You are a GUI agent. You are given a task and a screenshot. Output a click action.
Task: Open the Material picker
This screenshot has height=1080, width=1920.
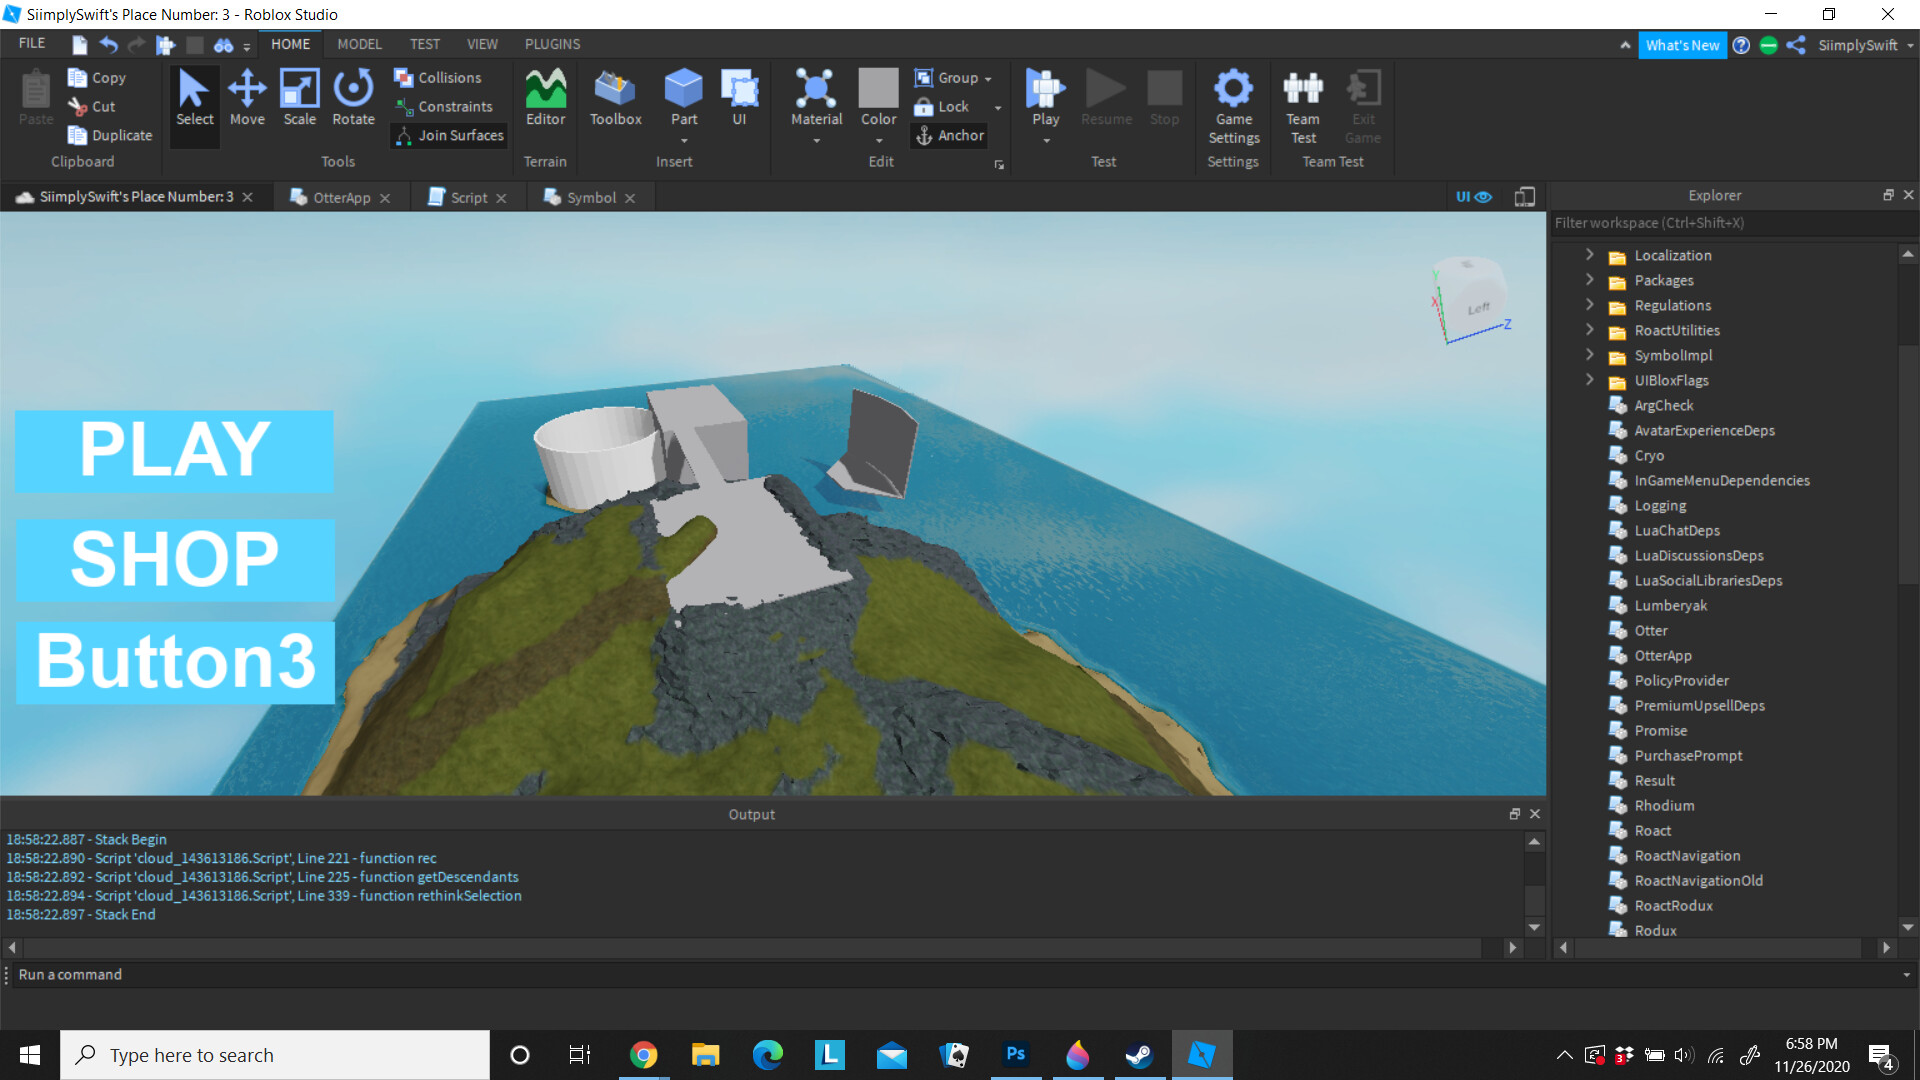[816, 98]
